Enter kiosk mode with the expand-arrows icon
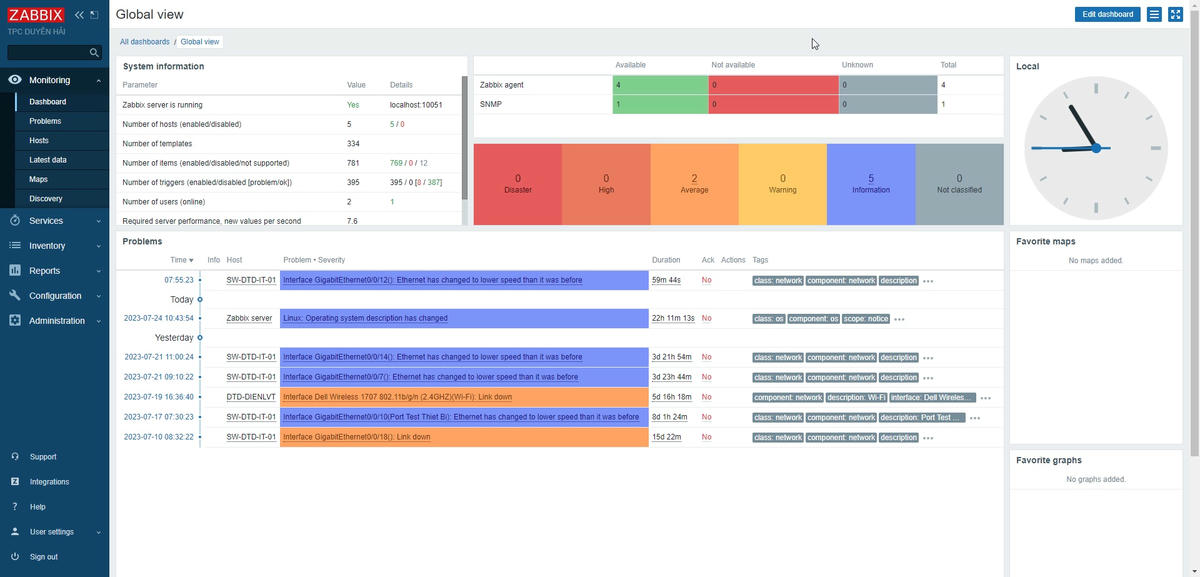The height and width of the screenshot is (577, 1200). tap(1174, 14)
